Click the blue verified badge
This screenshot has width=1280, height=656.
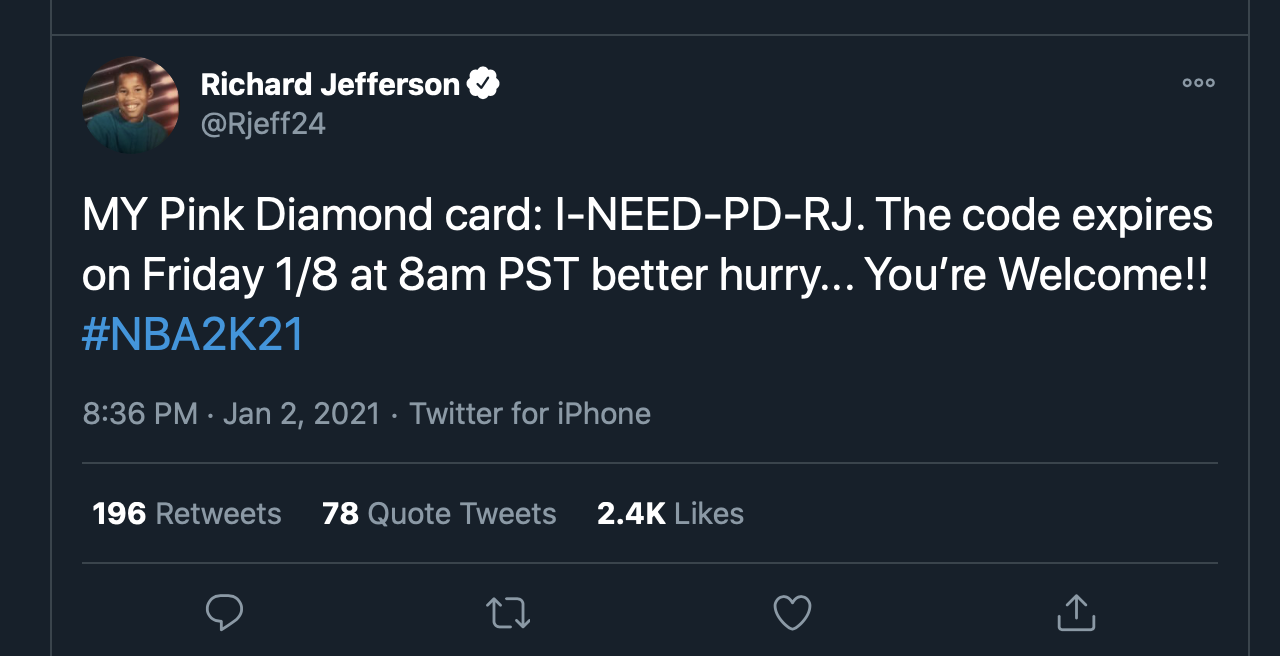(484, 84)
